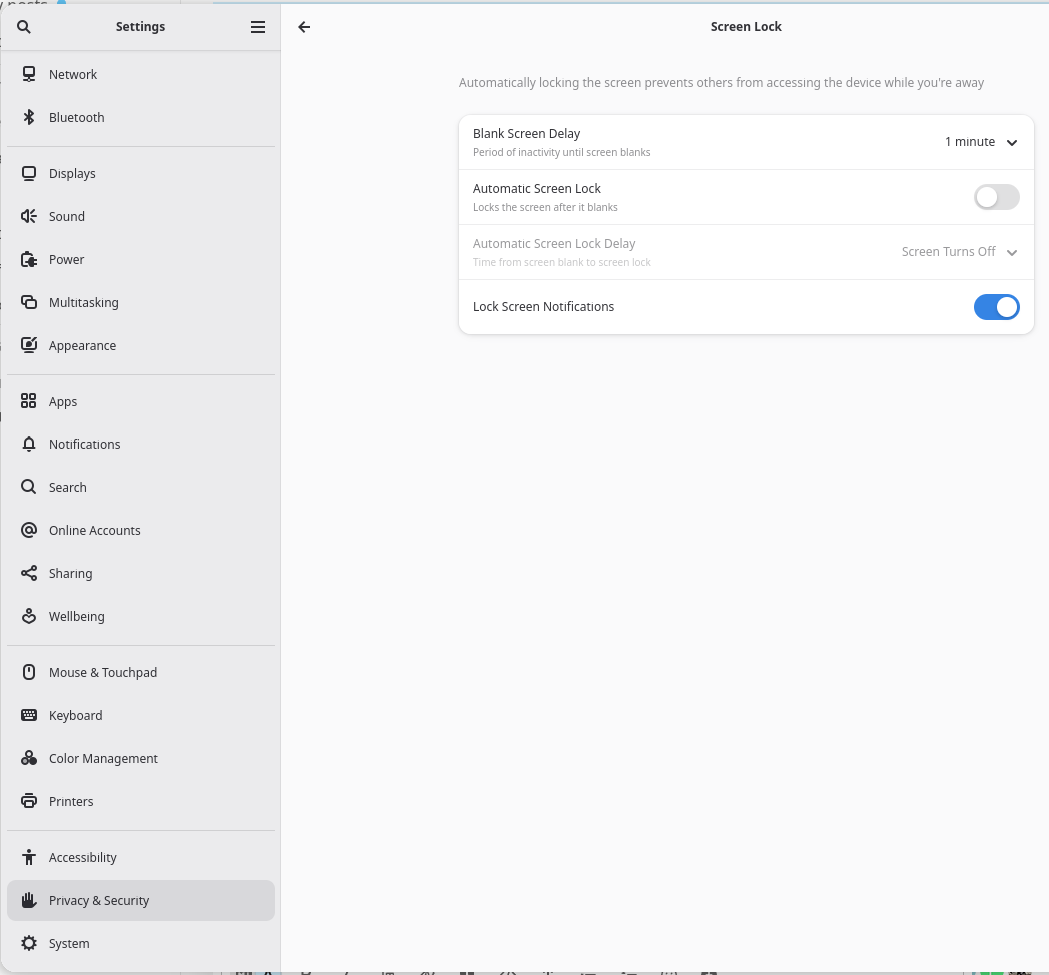Switch to Mouse & Touchpad settings
The image size is (1049, 975).
(102, 672)
